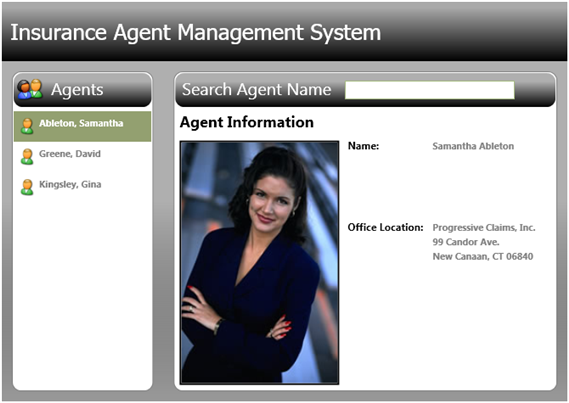Select agent Ableton, Samantha in the list

pyautogui.click(x=83, y=126)
